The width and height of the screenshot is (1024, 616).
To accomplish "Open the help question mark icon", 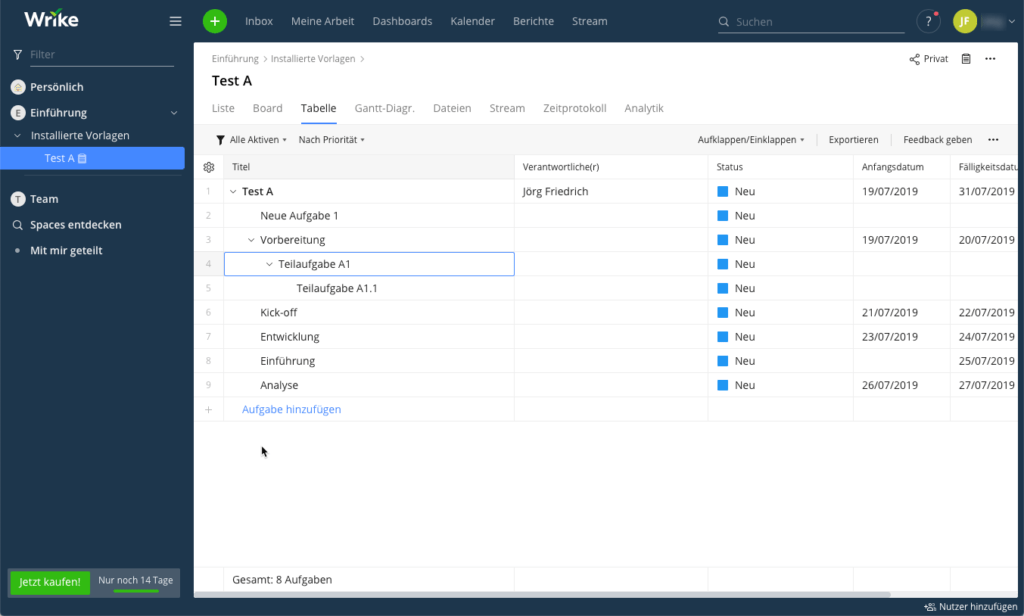I will click(928, 21).
